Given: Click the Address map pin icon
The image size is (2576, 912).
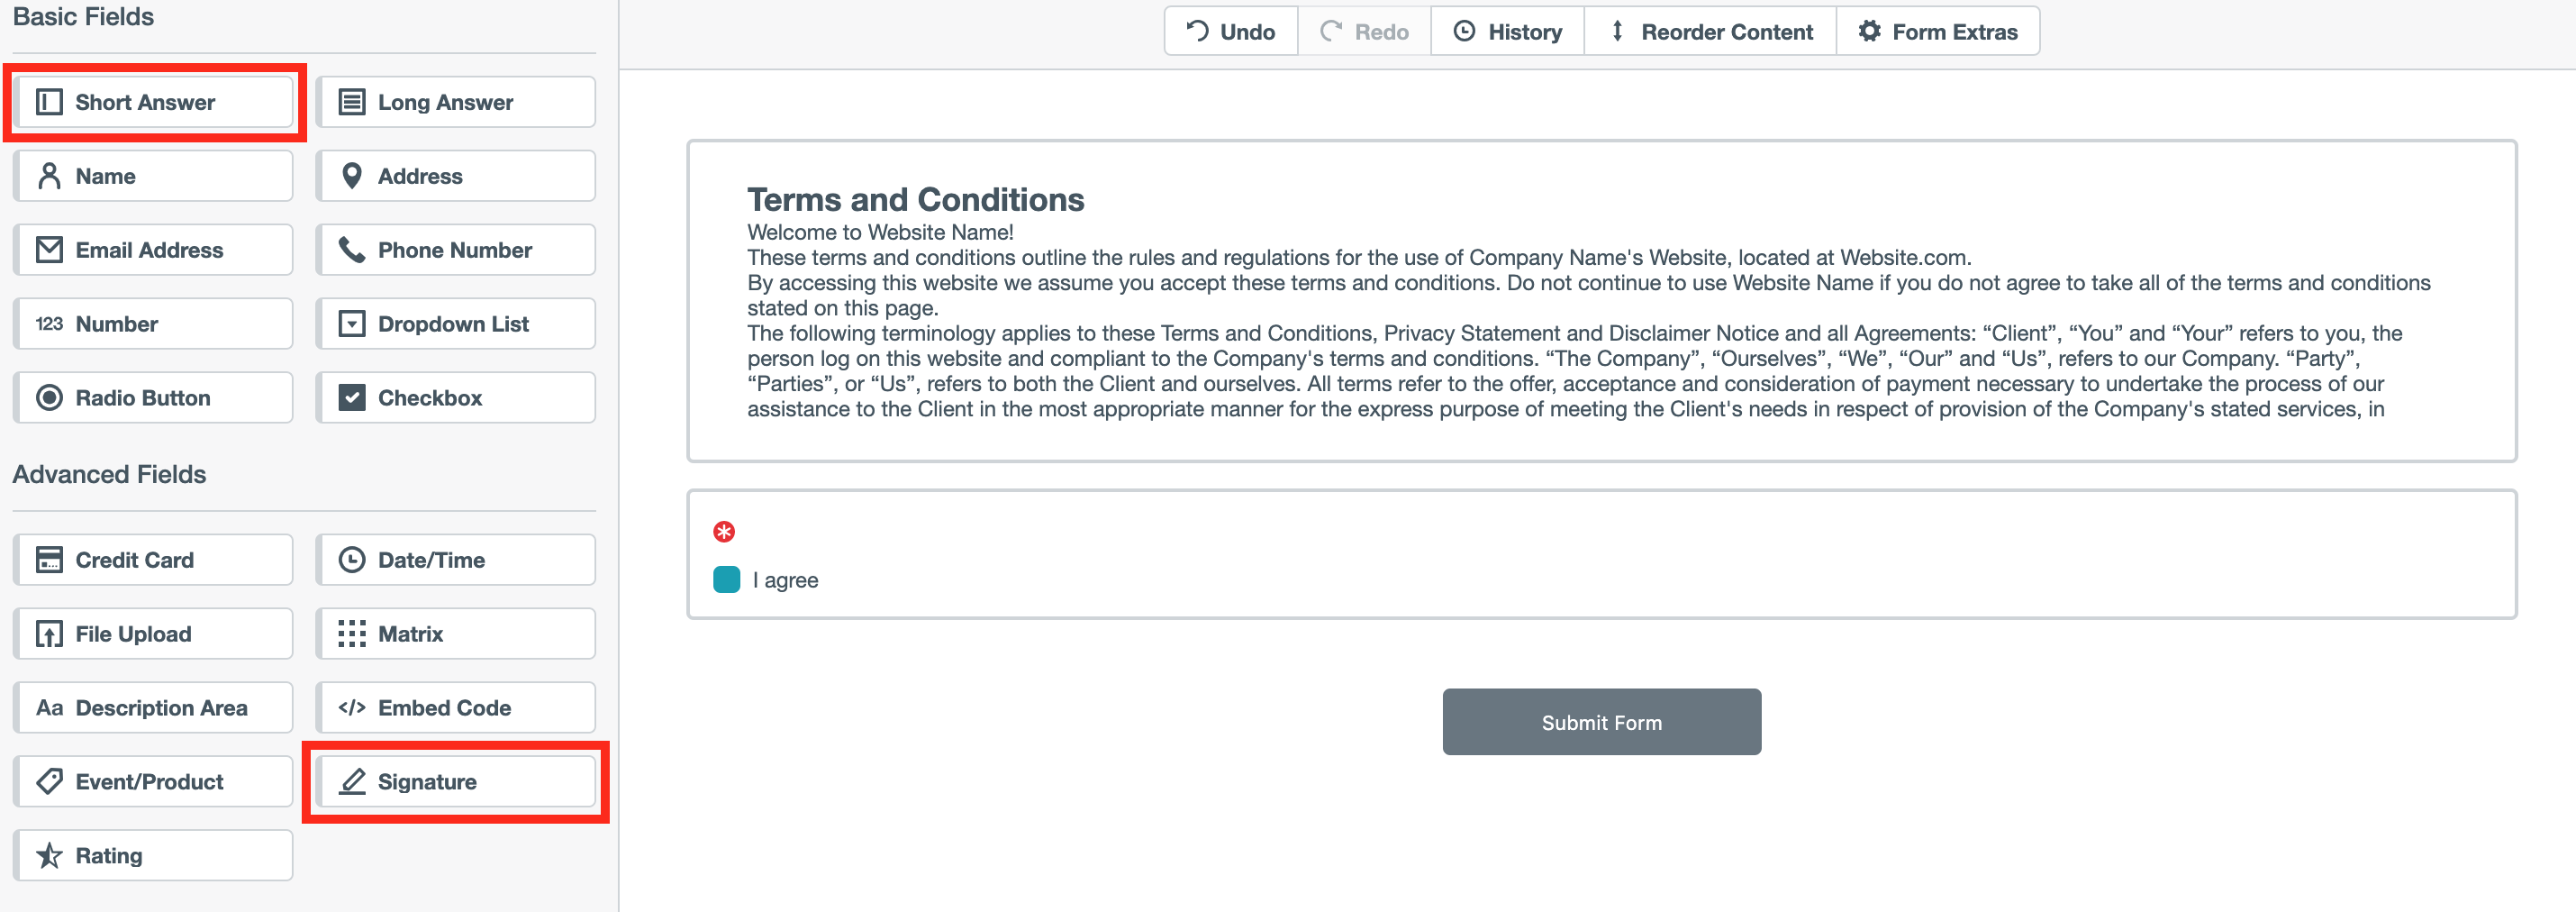Looking at the screenshot, I should pos(351,176).
